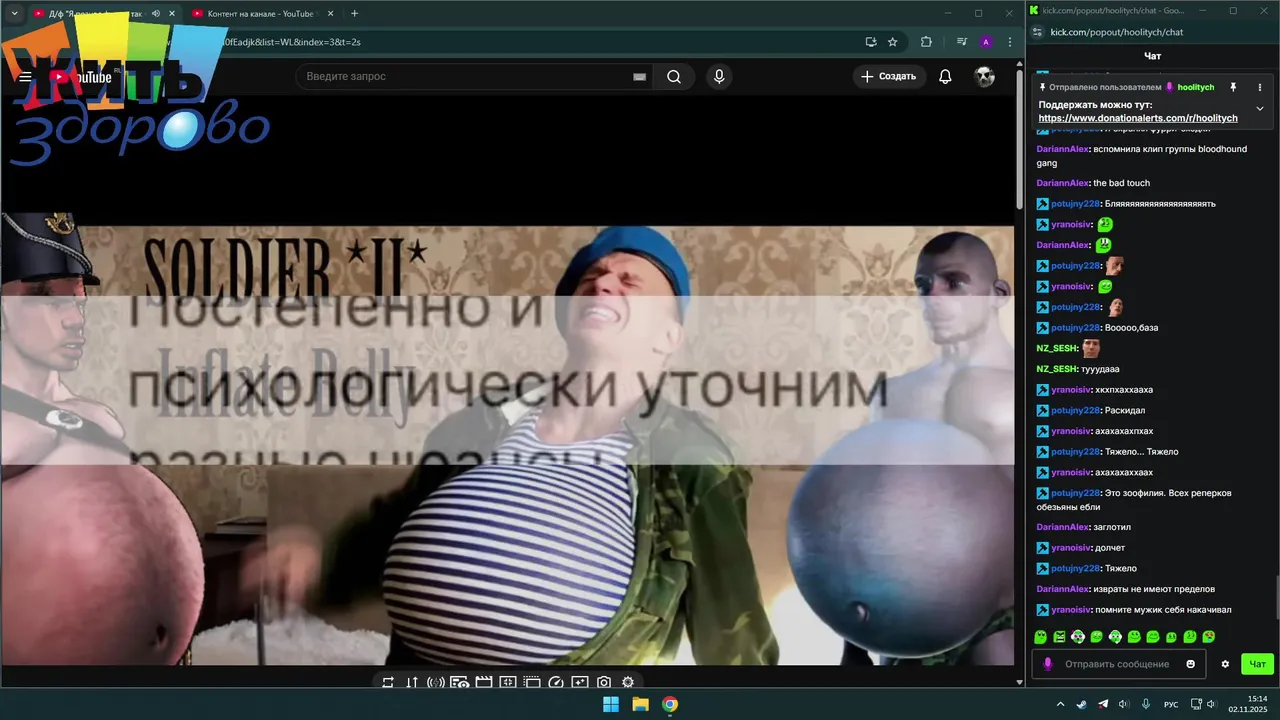Toggle the loop icon under the video
This screenshot has width=1280, height=720.
[388, 682]
